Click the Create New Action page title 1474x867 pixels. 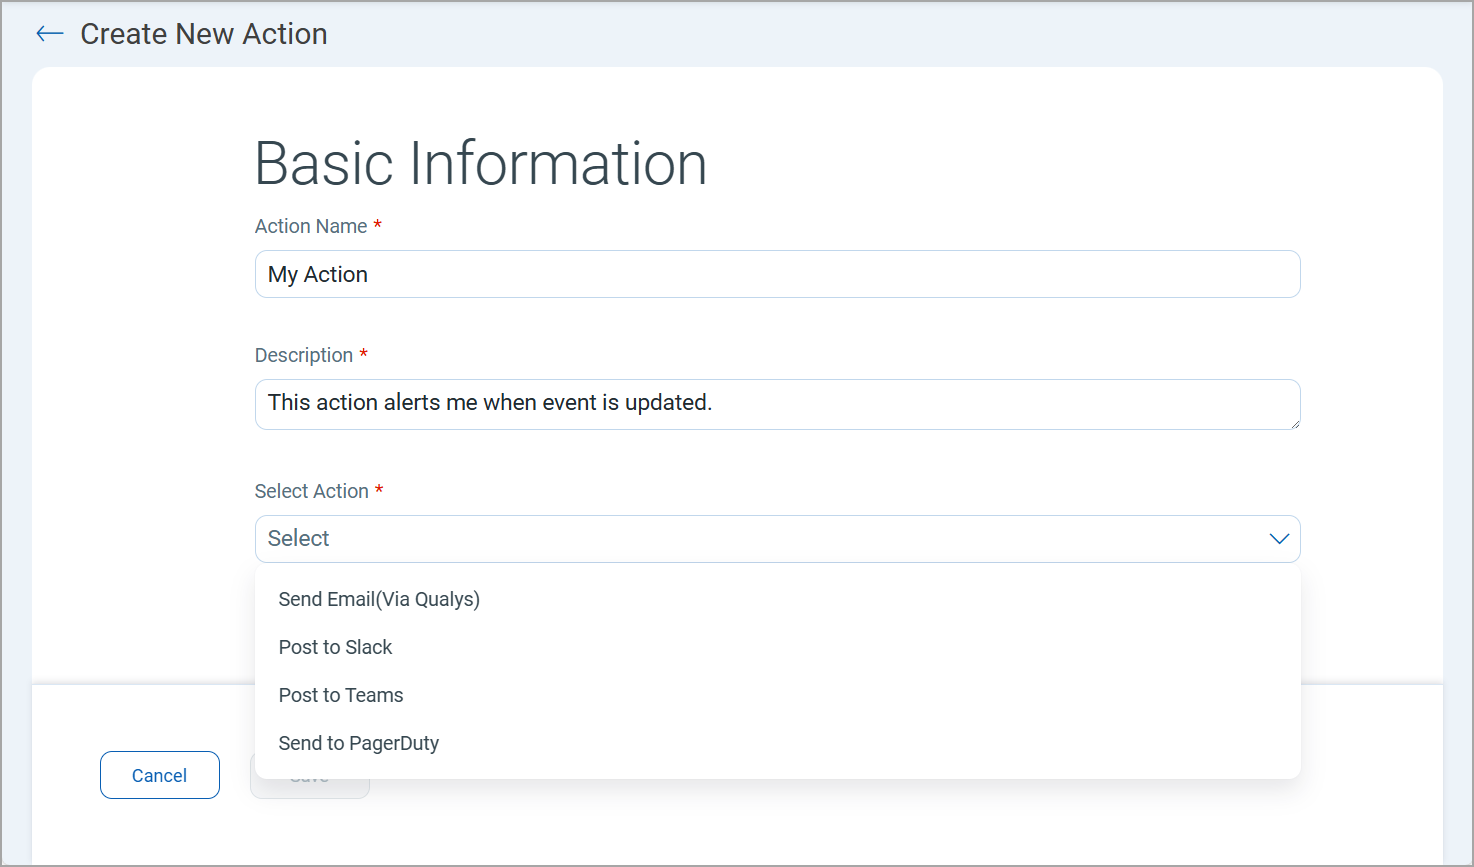click(203, 34)
